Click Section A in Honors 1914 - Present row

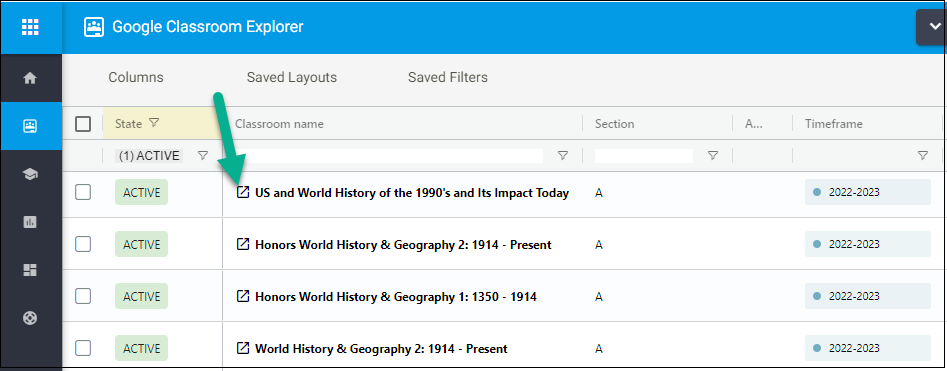click(x=599, y=245)
